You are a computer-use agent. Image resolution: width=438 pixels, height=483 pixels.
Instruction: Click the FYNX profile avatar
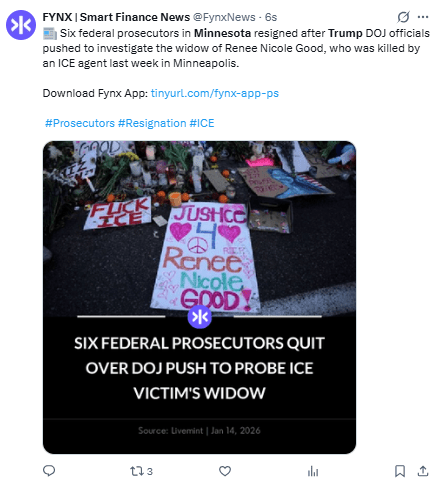pos(21,25)
